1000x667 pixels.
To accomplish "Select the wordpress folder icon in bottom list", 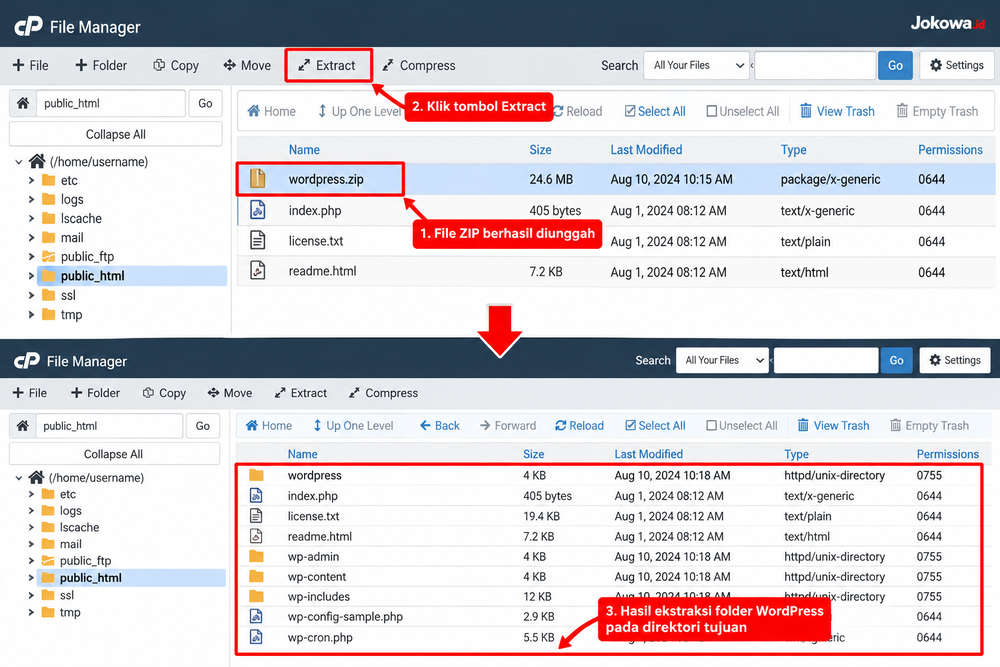I will 256,475.
